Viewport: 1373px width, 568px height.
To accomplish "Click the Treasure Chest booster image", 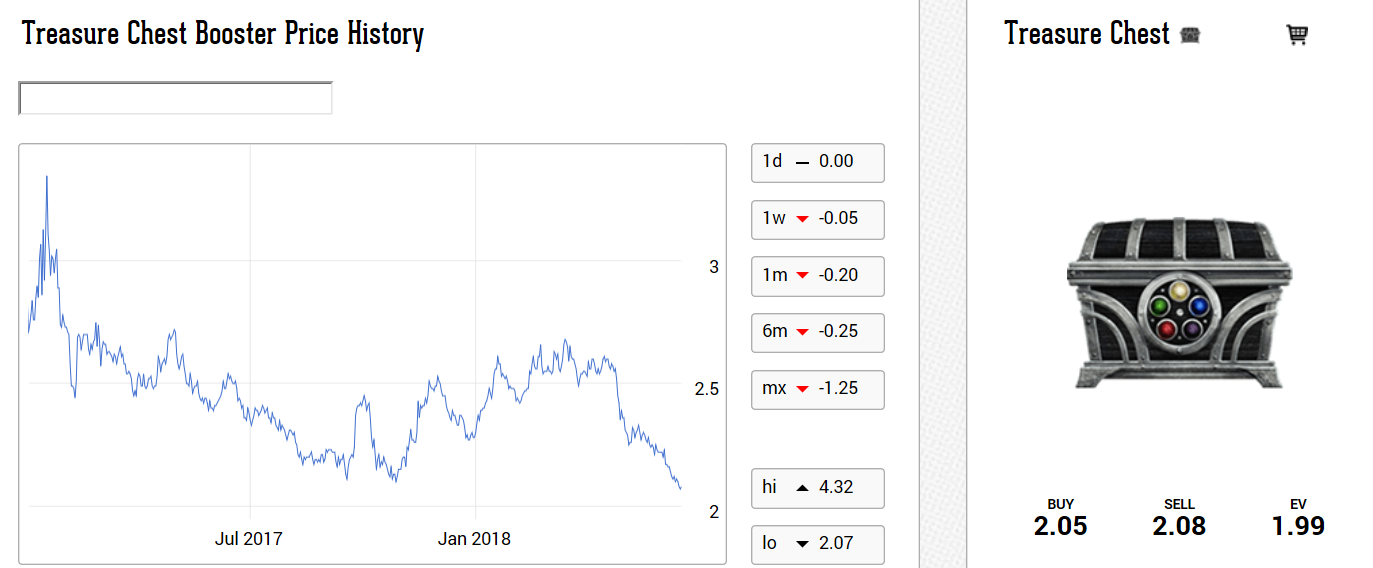I will point(1179,303).
